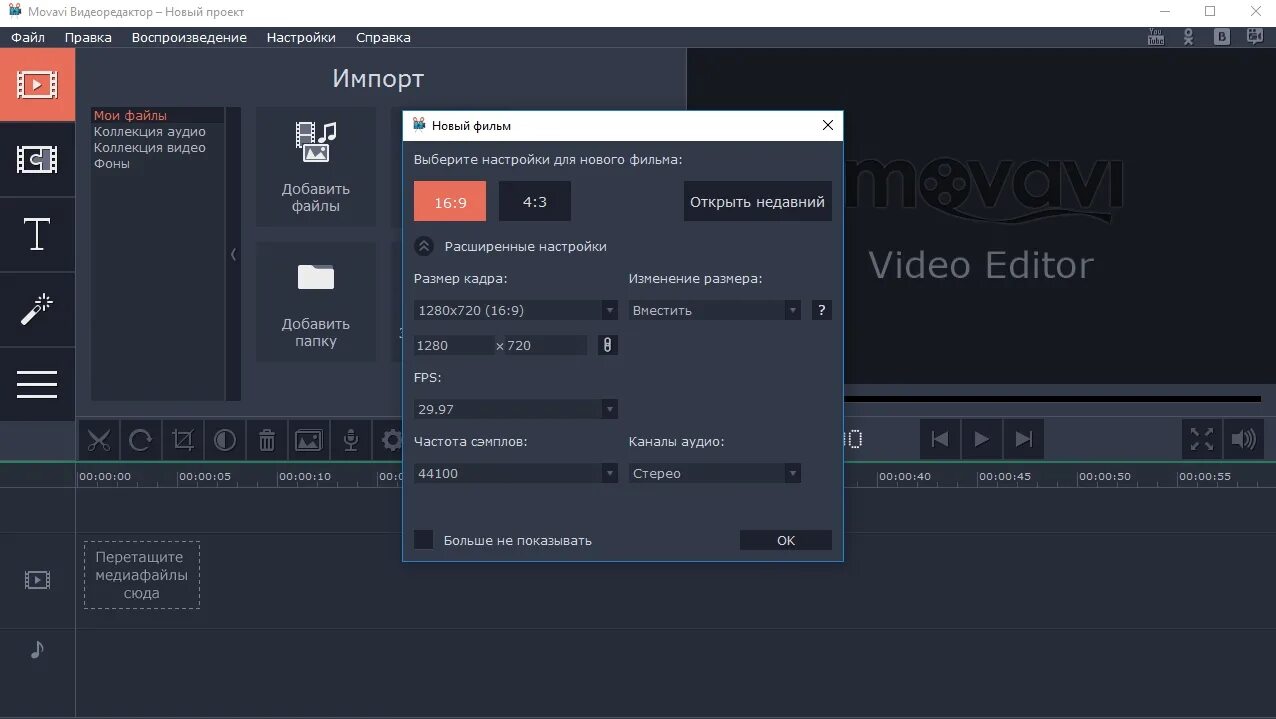
Task: Close the 'Новый фильм' dialog
Action: coord(828,125)
